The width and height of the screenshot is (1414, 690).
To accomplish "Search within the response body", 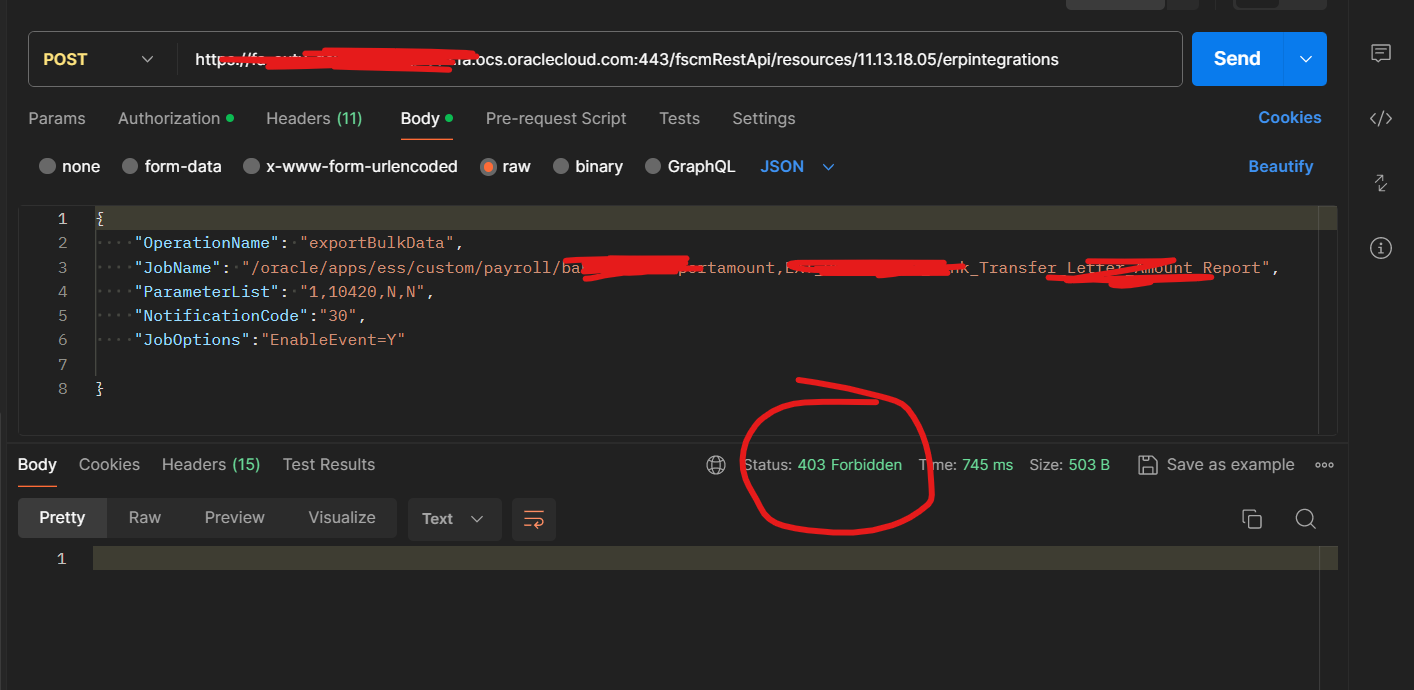I will tap(1306, 518).
